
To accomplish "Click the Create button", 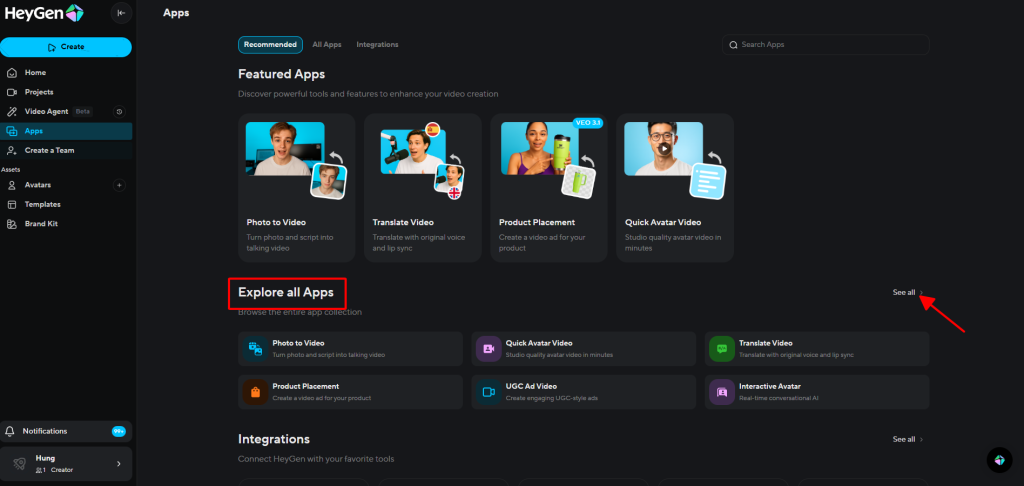I will tap(66, 47).
